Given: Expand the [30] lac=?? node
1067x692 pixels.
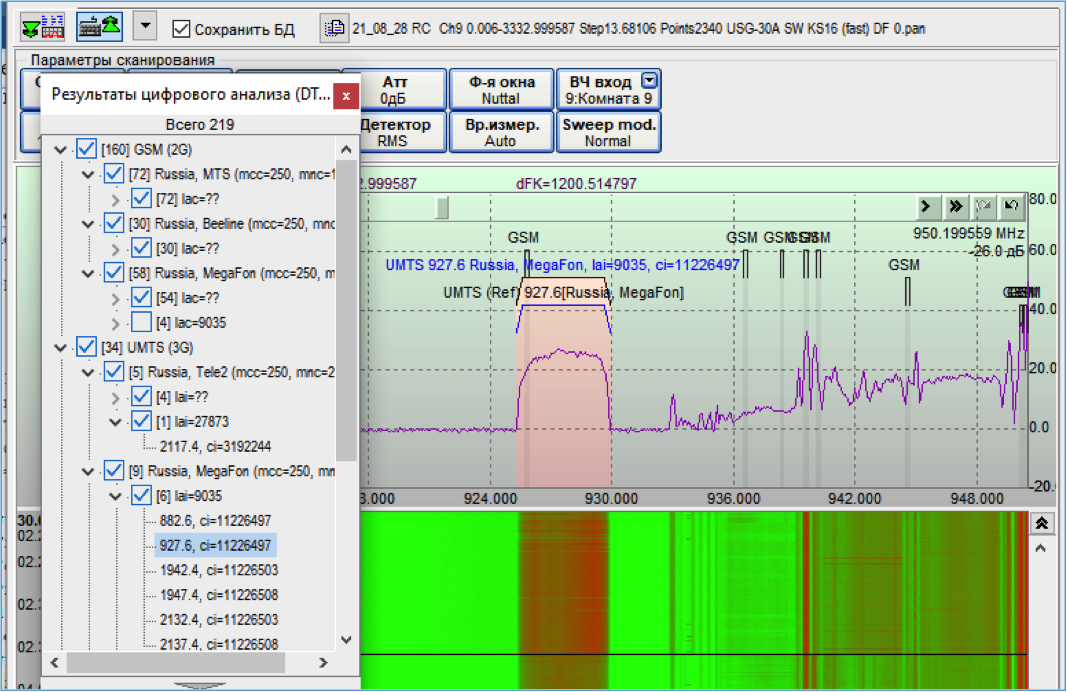Looking at the screenshot, I should tap(116, 249).
